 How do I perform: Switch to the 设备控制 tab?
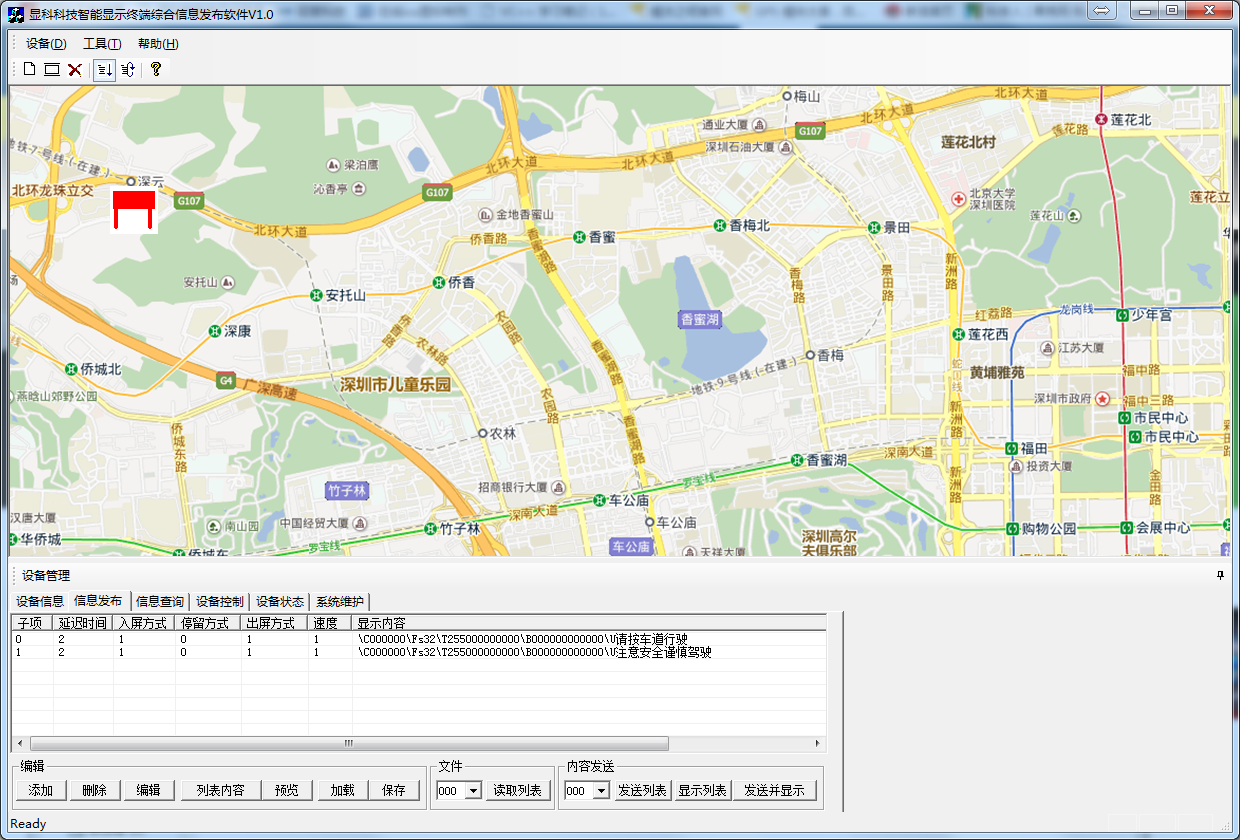pos(220,601)
